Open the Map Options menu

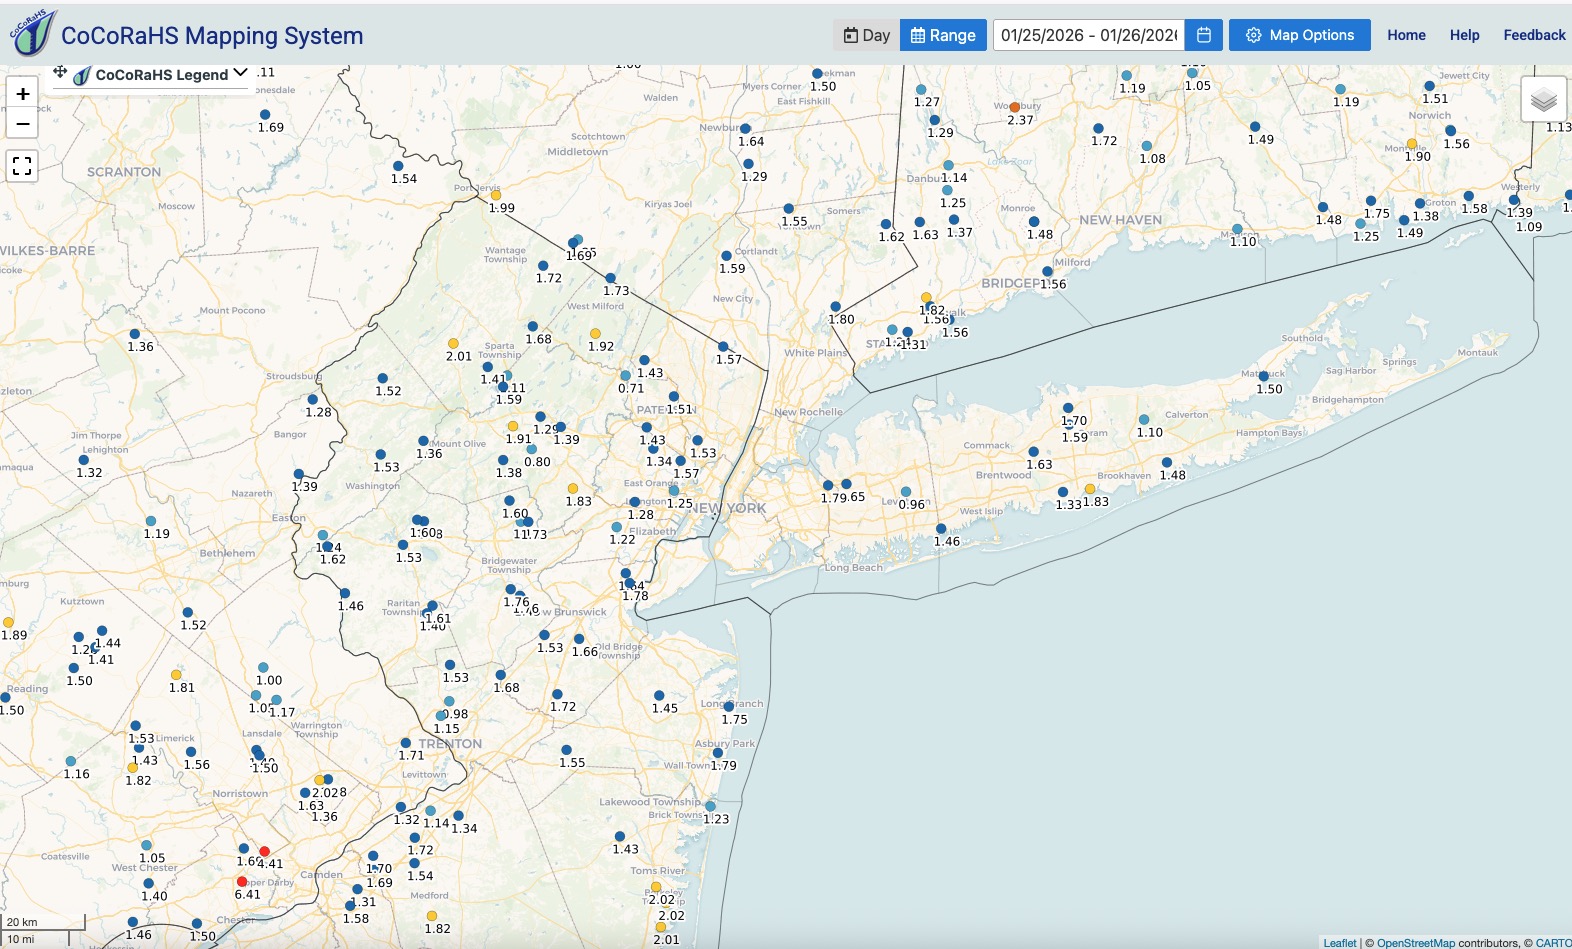(x=1299, y=35)
